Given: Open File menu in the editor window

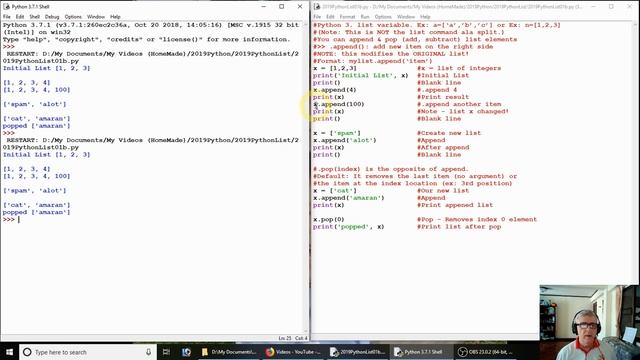Looking at the screenshot, I should coord(317,17).
